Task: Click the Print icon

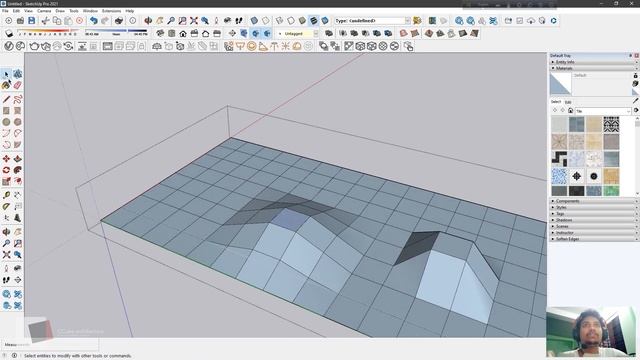Action: pyautogui.click(x=119, y=20)
